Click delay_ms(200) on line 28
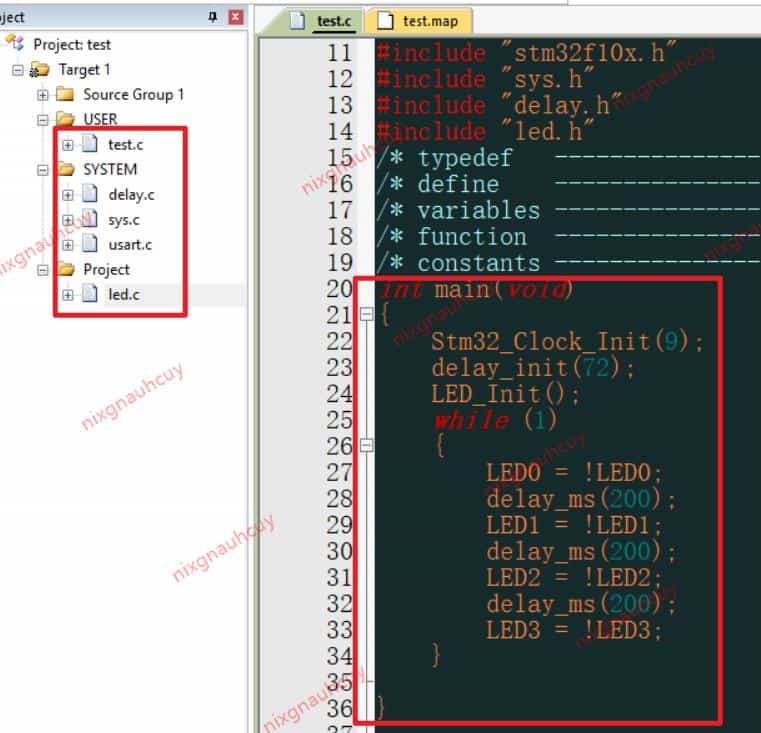The image size is (761, 733). 581,499
